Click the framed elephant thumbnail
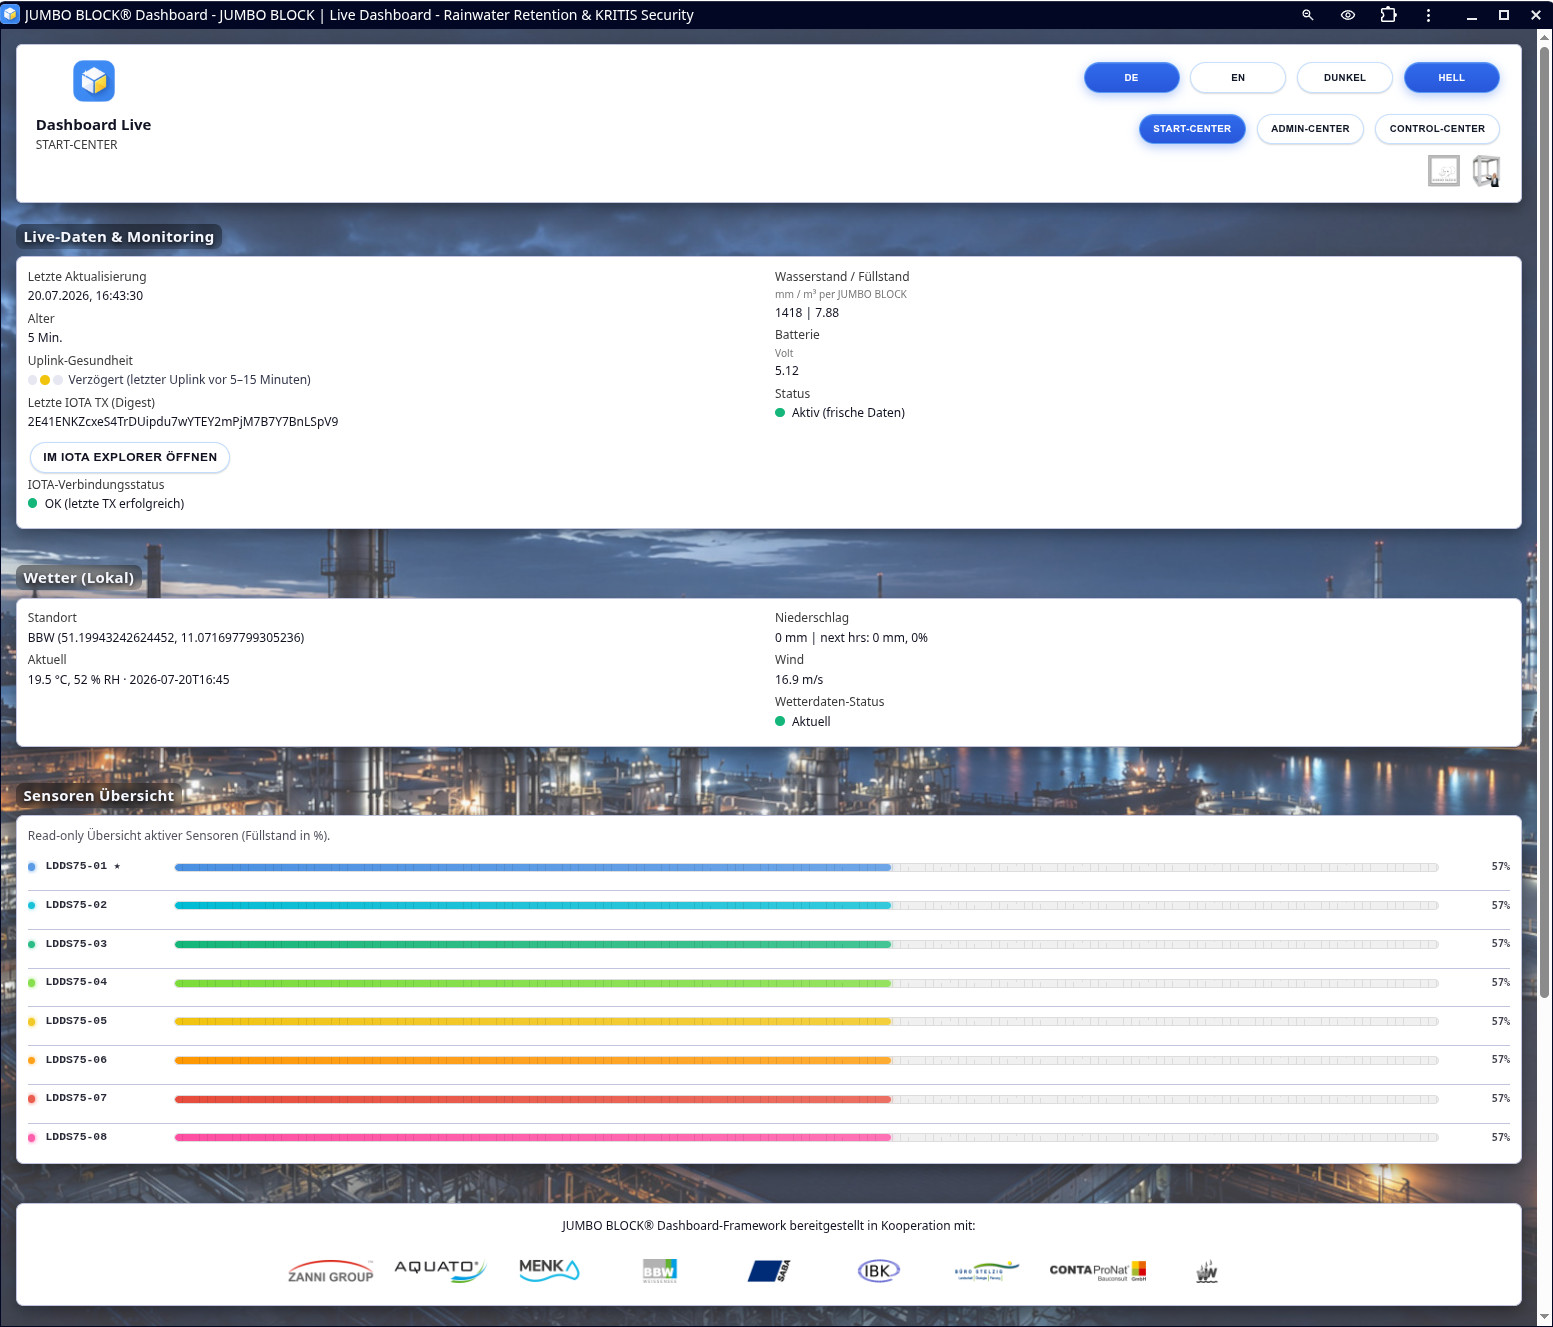The height and width of the screenshot is (1327, 1553). (1443, 171)
